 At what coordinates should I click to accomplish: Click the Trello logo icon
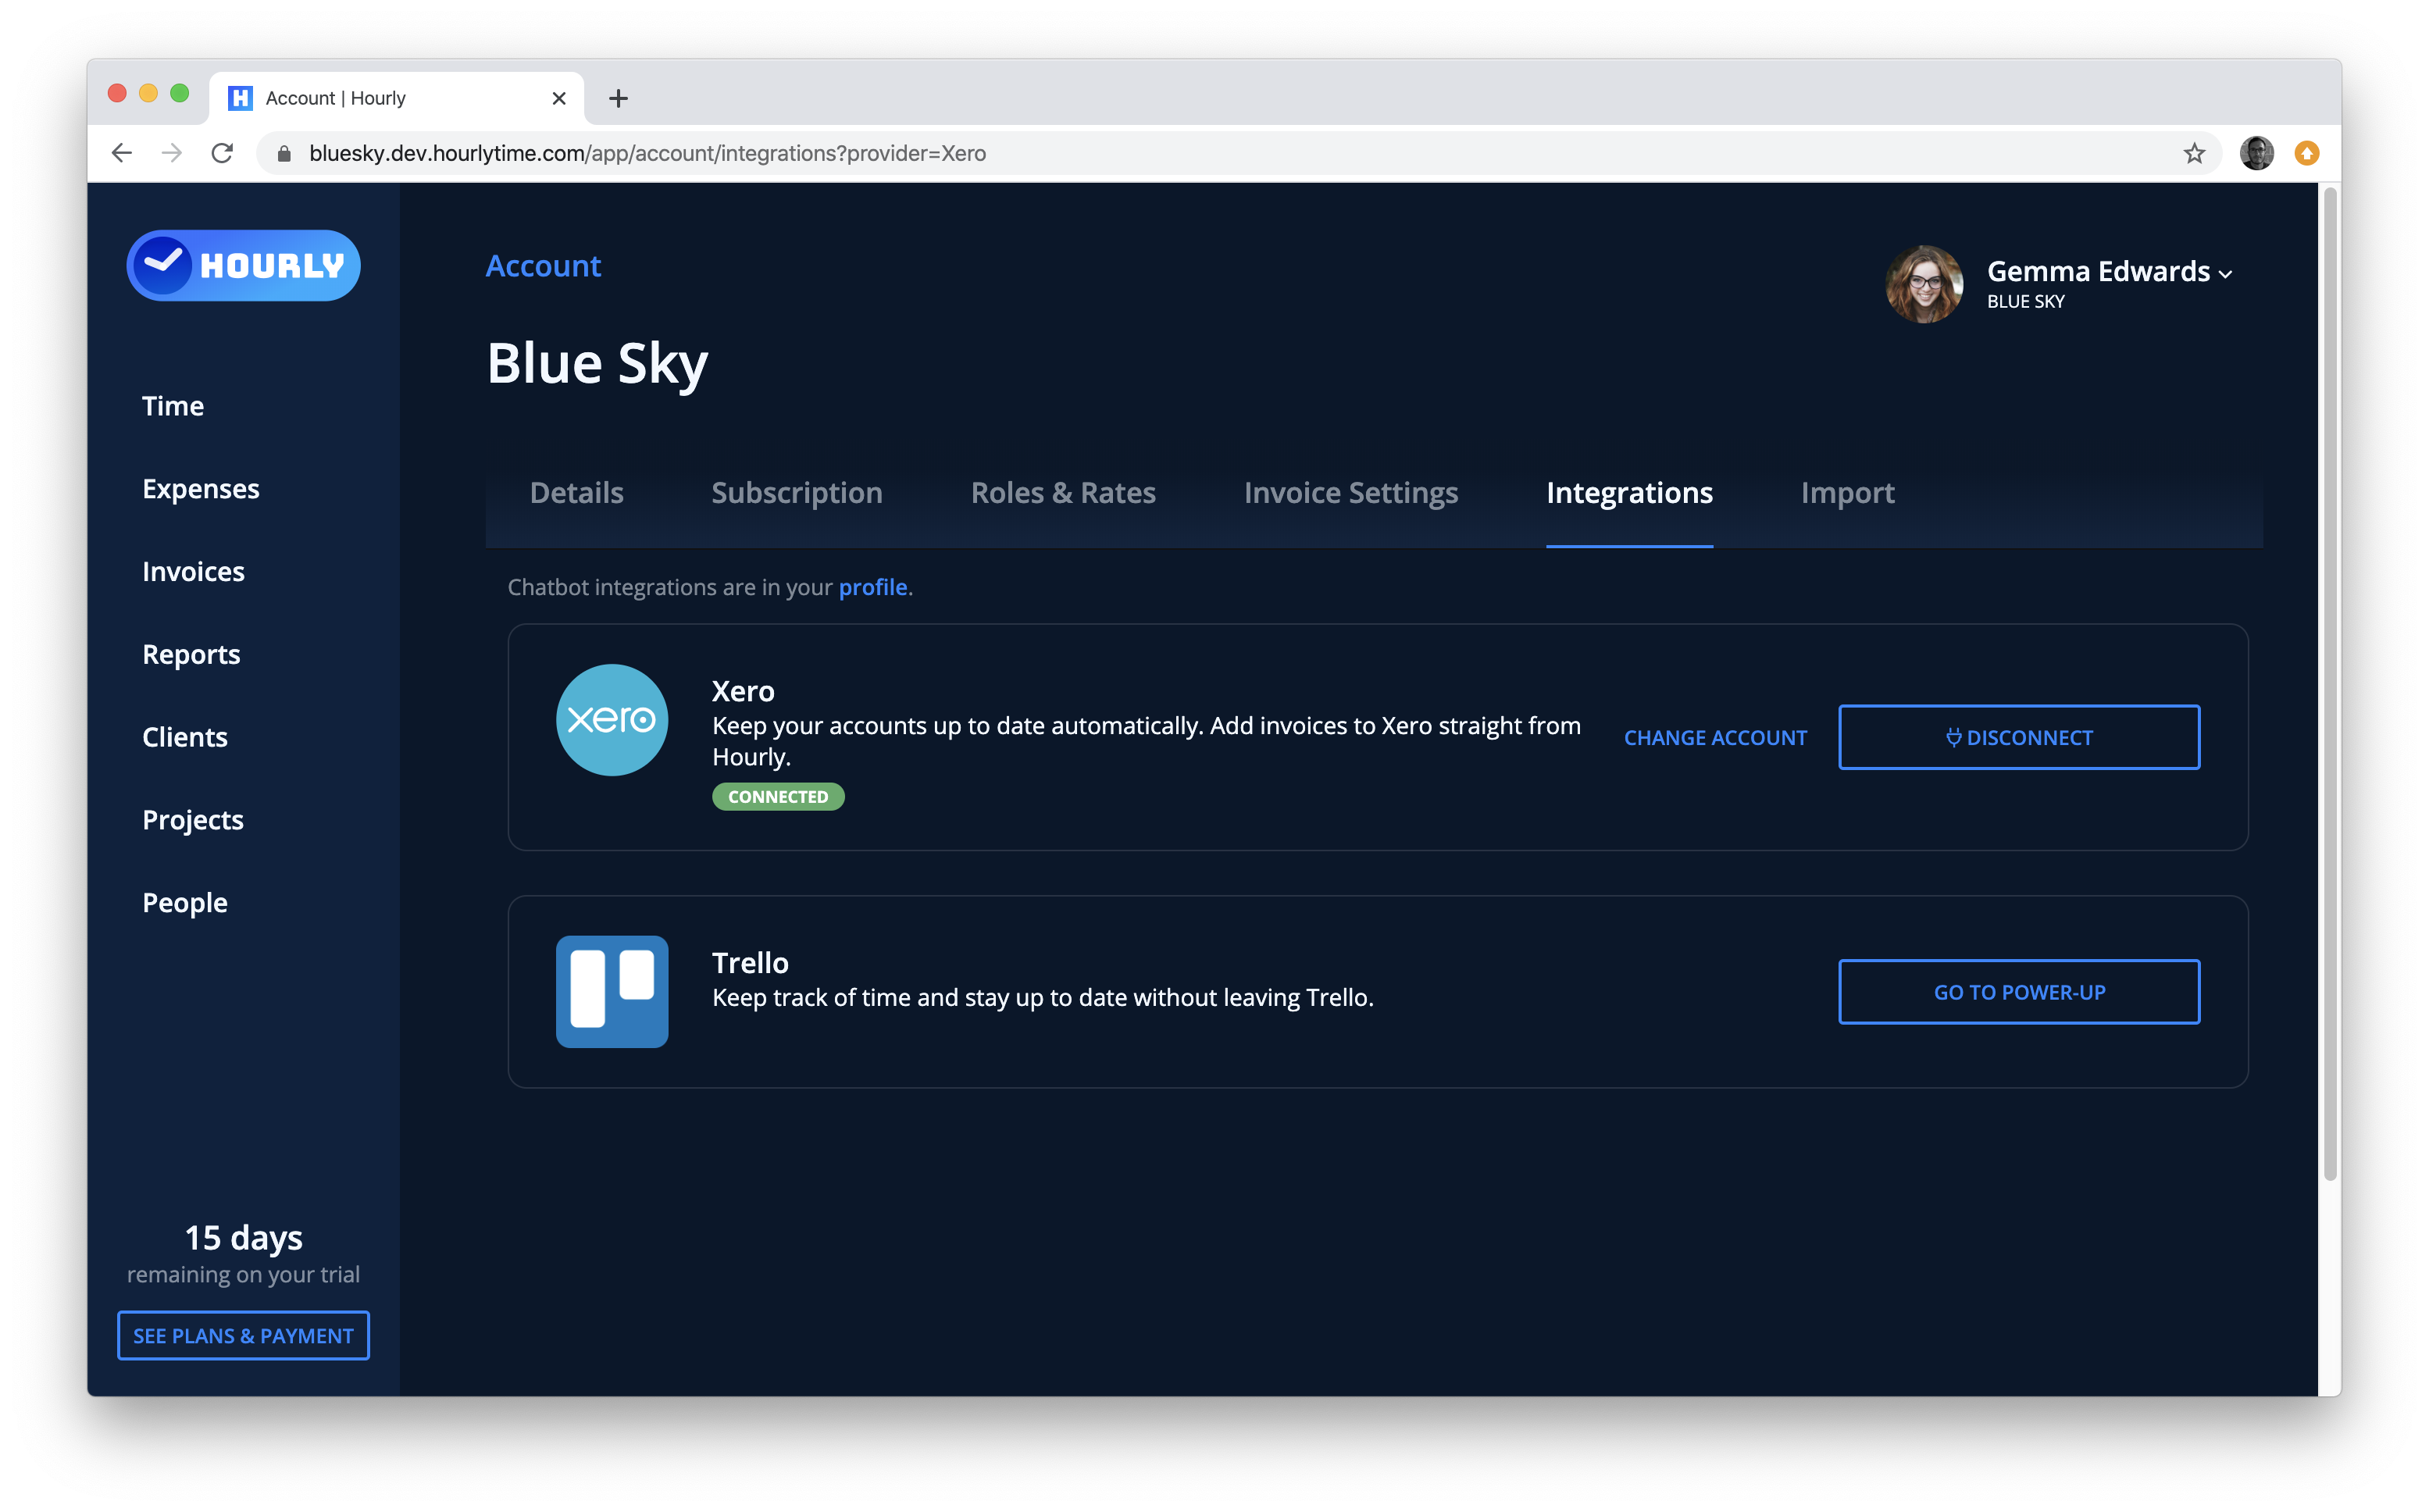[x=611, y=991]
